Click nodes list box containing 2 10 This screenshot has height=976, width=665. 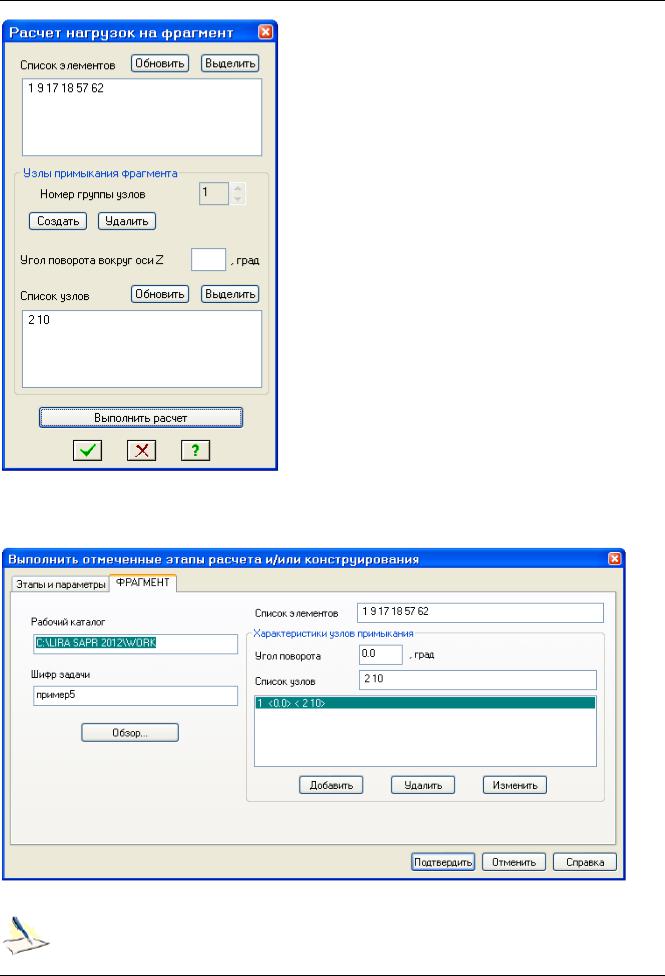142,349
